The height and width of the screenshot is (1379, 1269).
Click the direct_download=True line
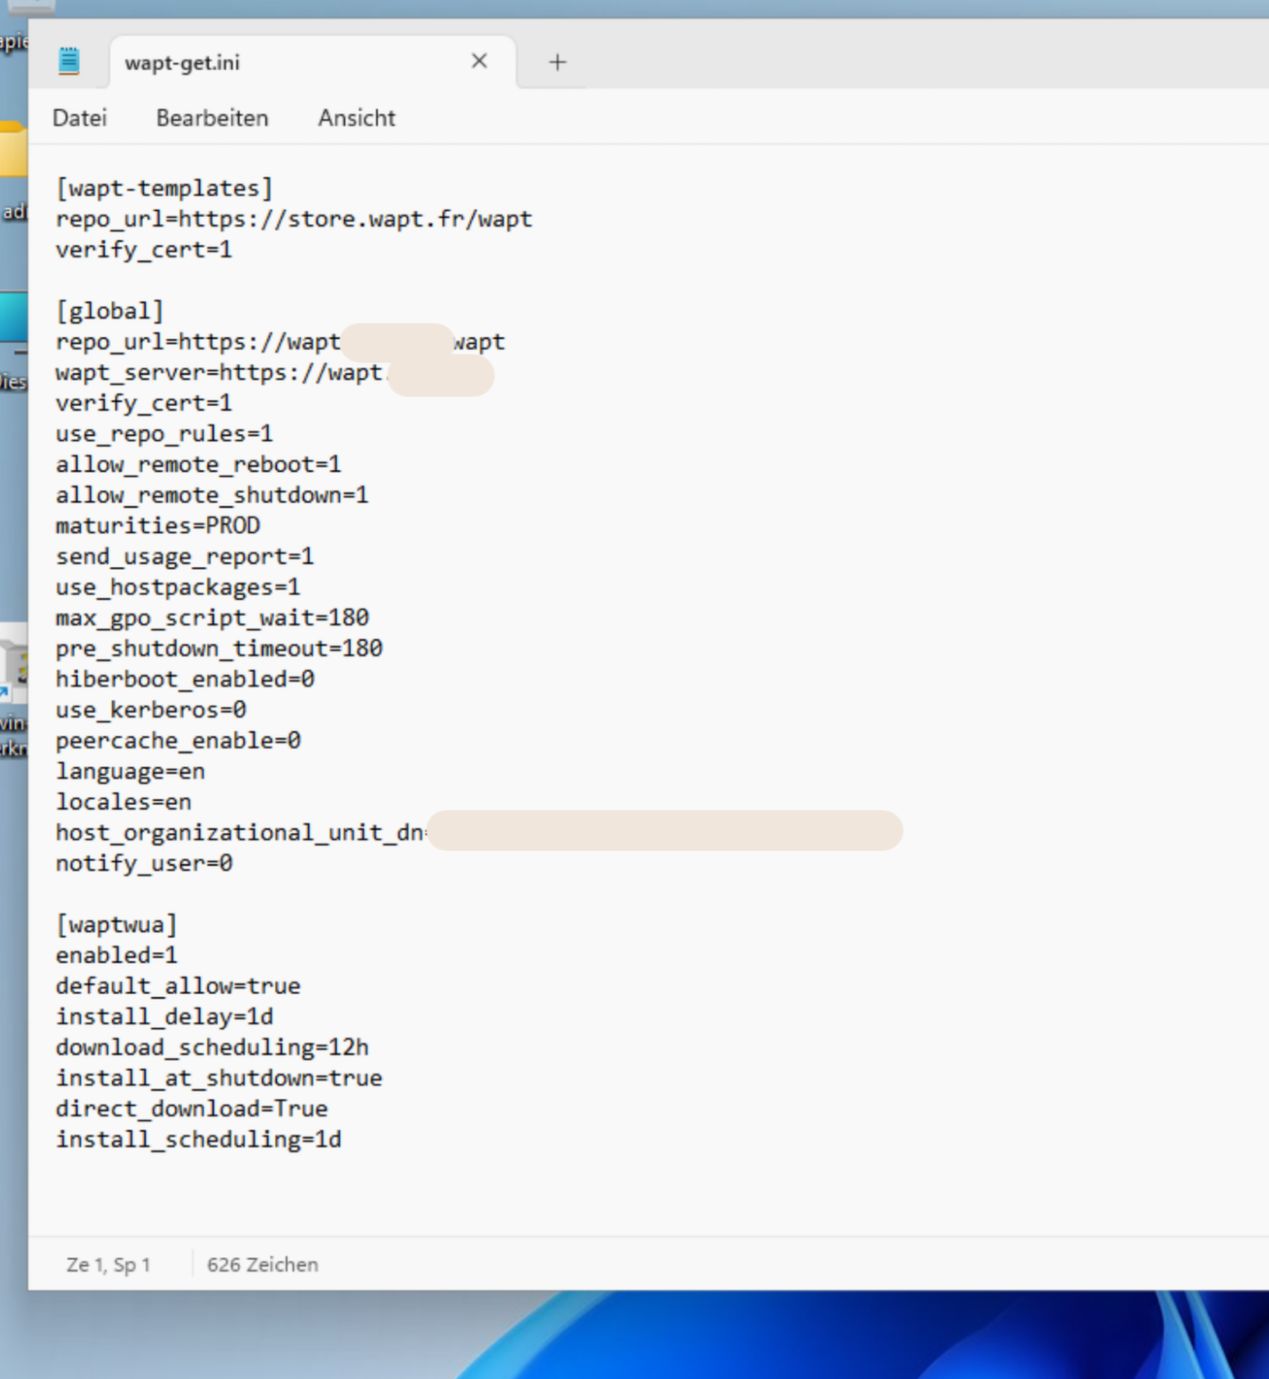click(192, 1109)
